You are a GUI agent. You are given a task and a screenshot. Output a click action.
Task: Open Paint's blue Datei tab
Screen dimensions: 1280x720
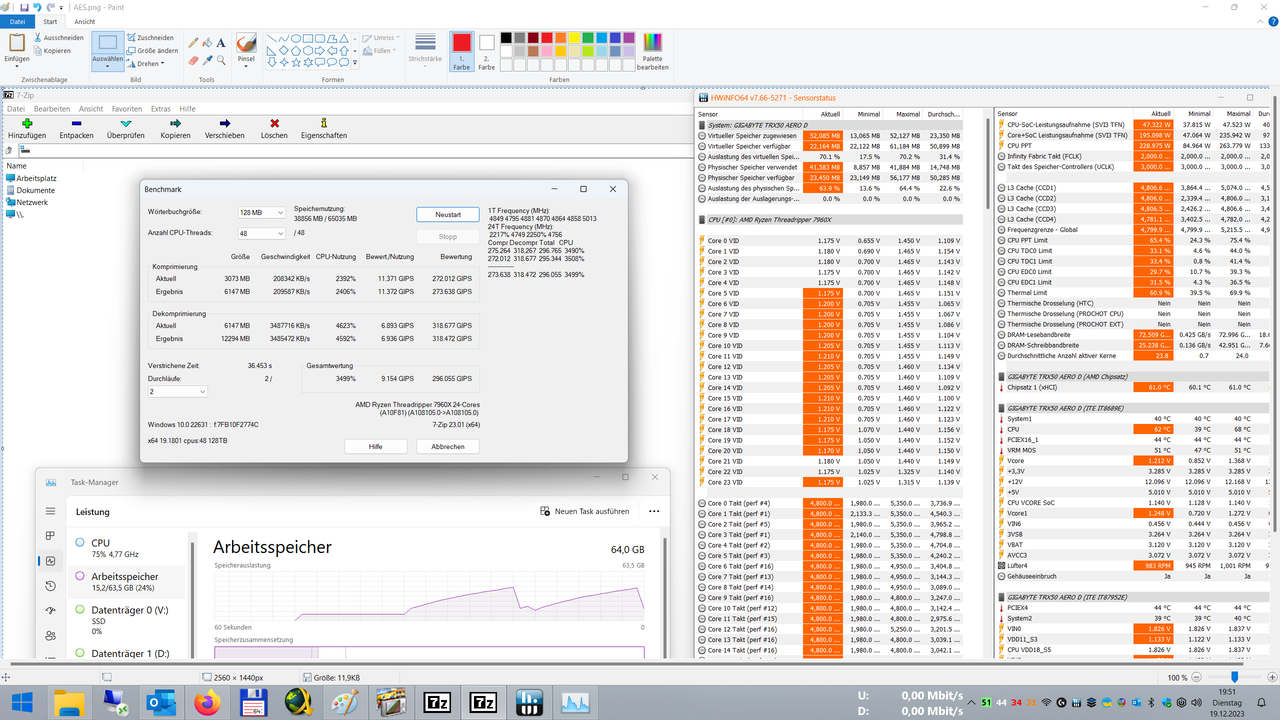[x=17, y=21]
